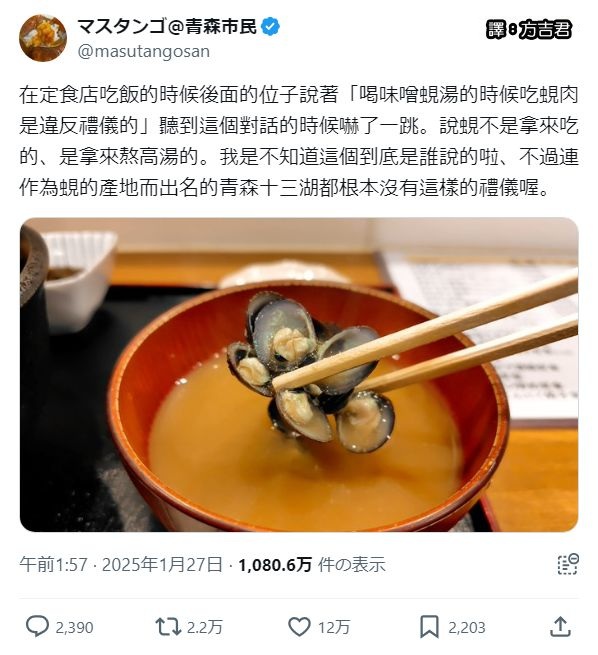This screenshot has width=598, height=655.
Task: Click the 譯:方吉君 watermark label
Action: pos(529,30)
